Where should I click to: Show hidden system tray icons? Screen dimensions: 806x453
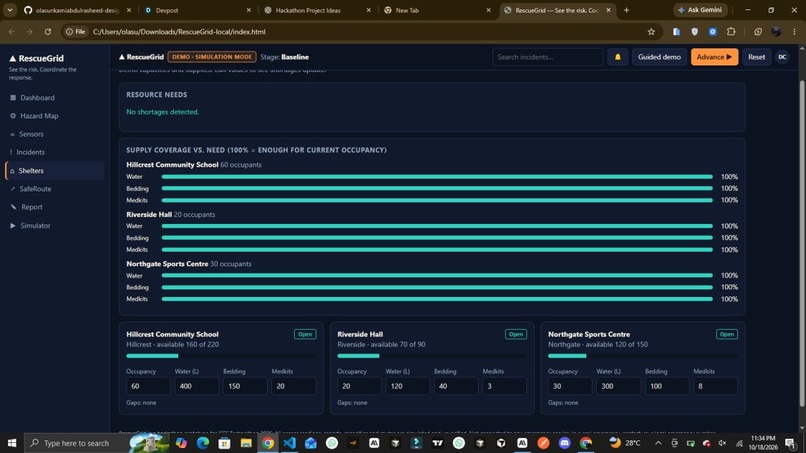[658, 443]
